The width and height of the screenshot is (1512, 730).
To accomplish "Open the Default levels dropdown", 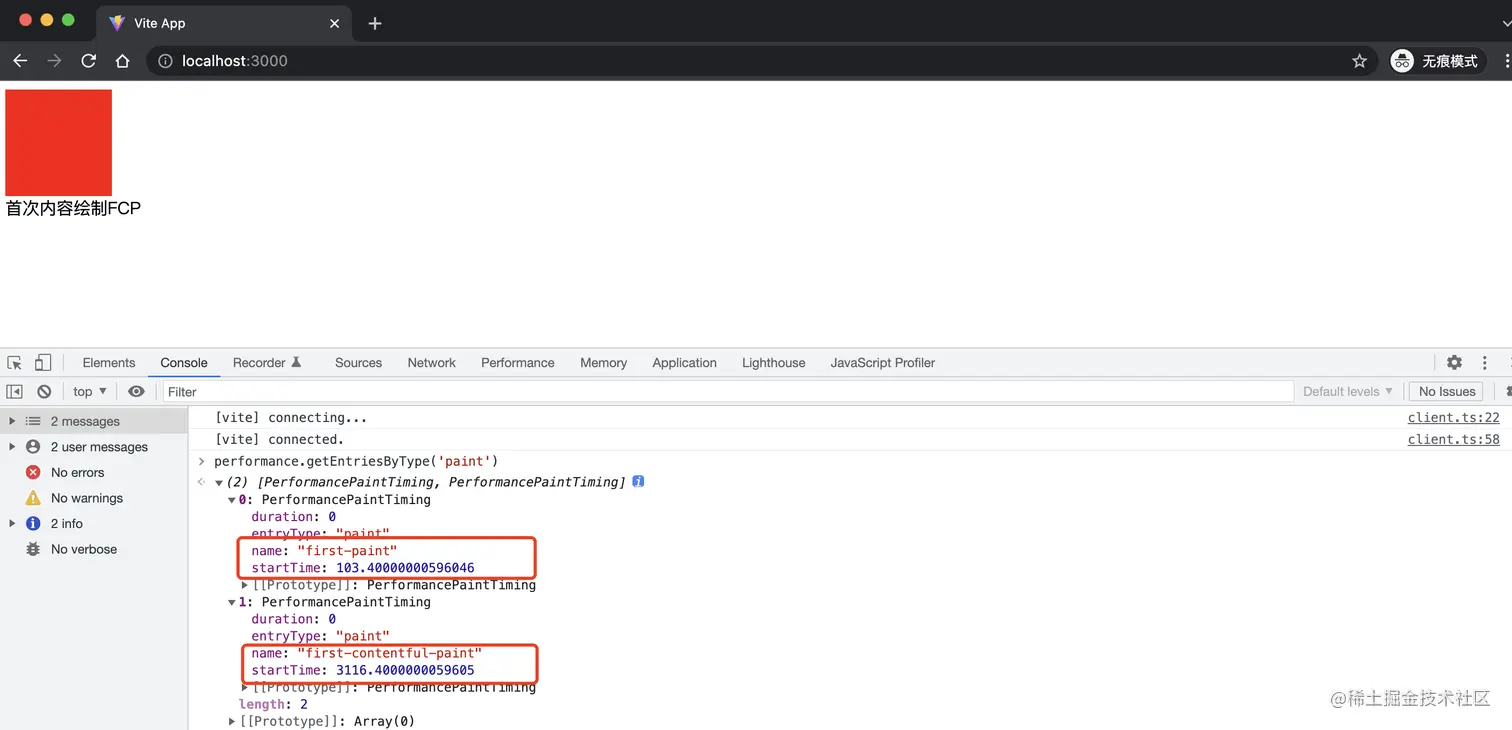I will (x=1347, y=392).
